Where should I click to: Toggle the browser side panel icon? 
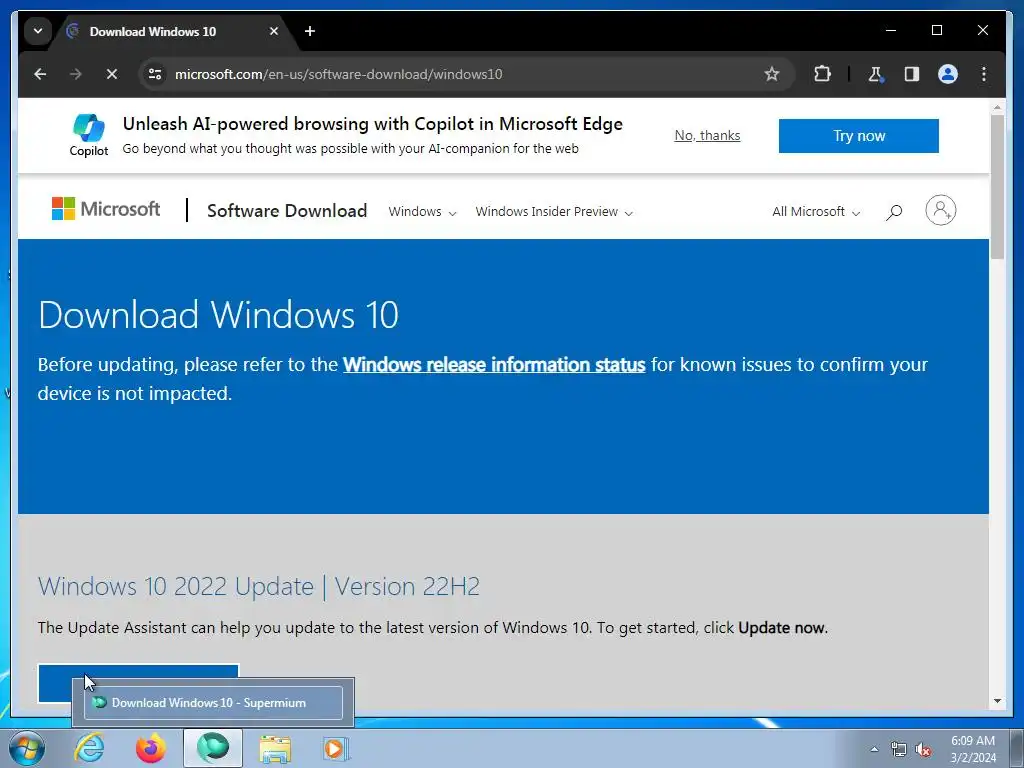(x=912, y=74)
